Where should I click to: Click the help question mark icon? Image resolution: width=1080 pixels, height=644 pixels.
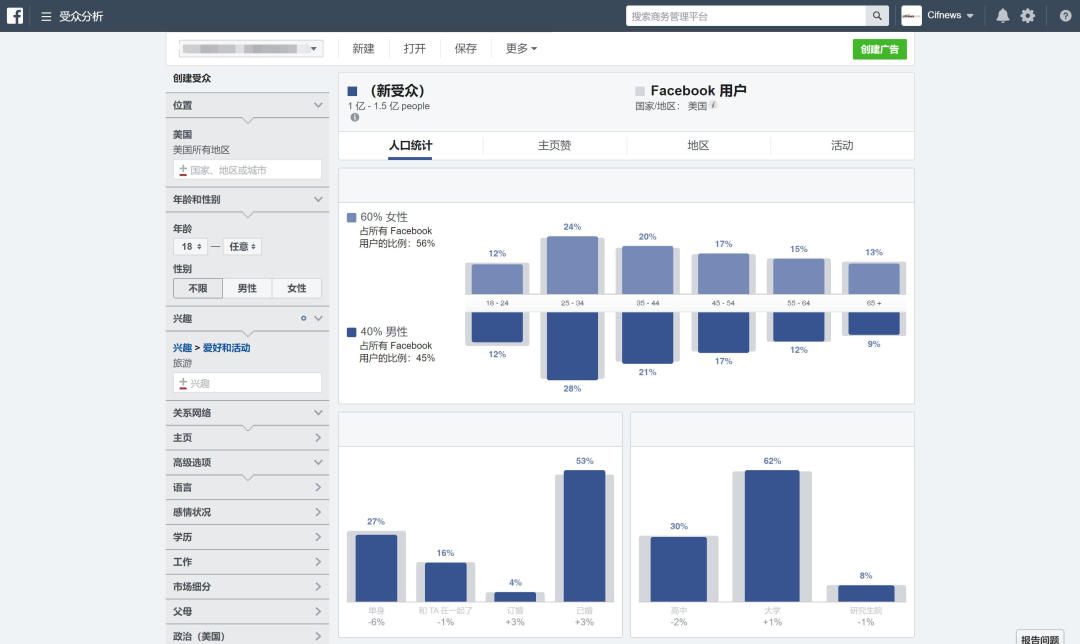1065,16
